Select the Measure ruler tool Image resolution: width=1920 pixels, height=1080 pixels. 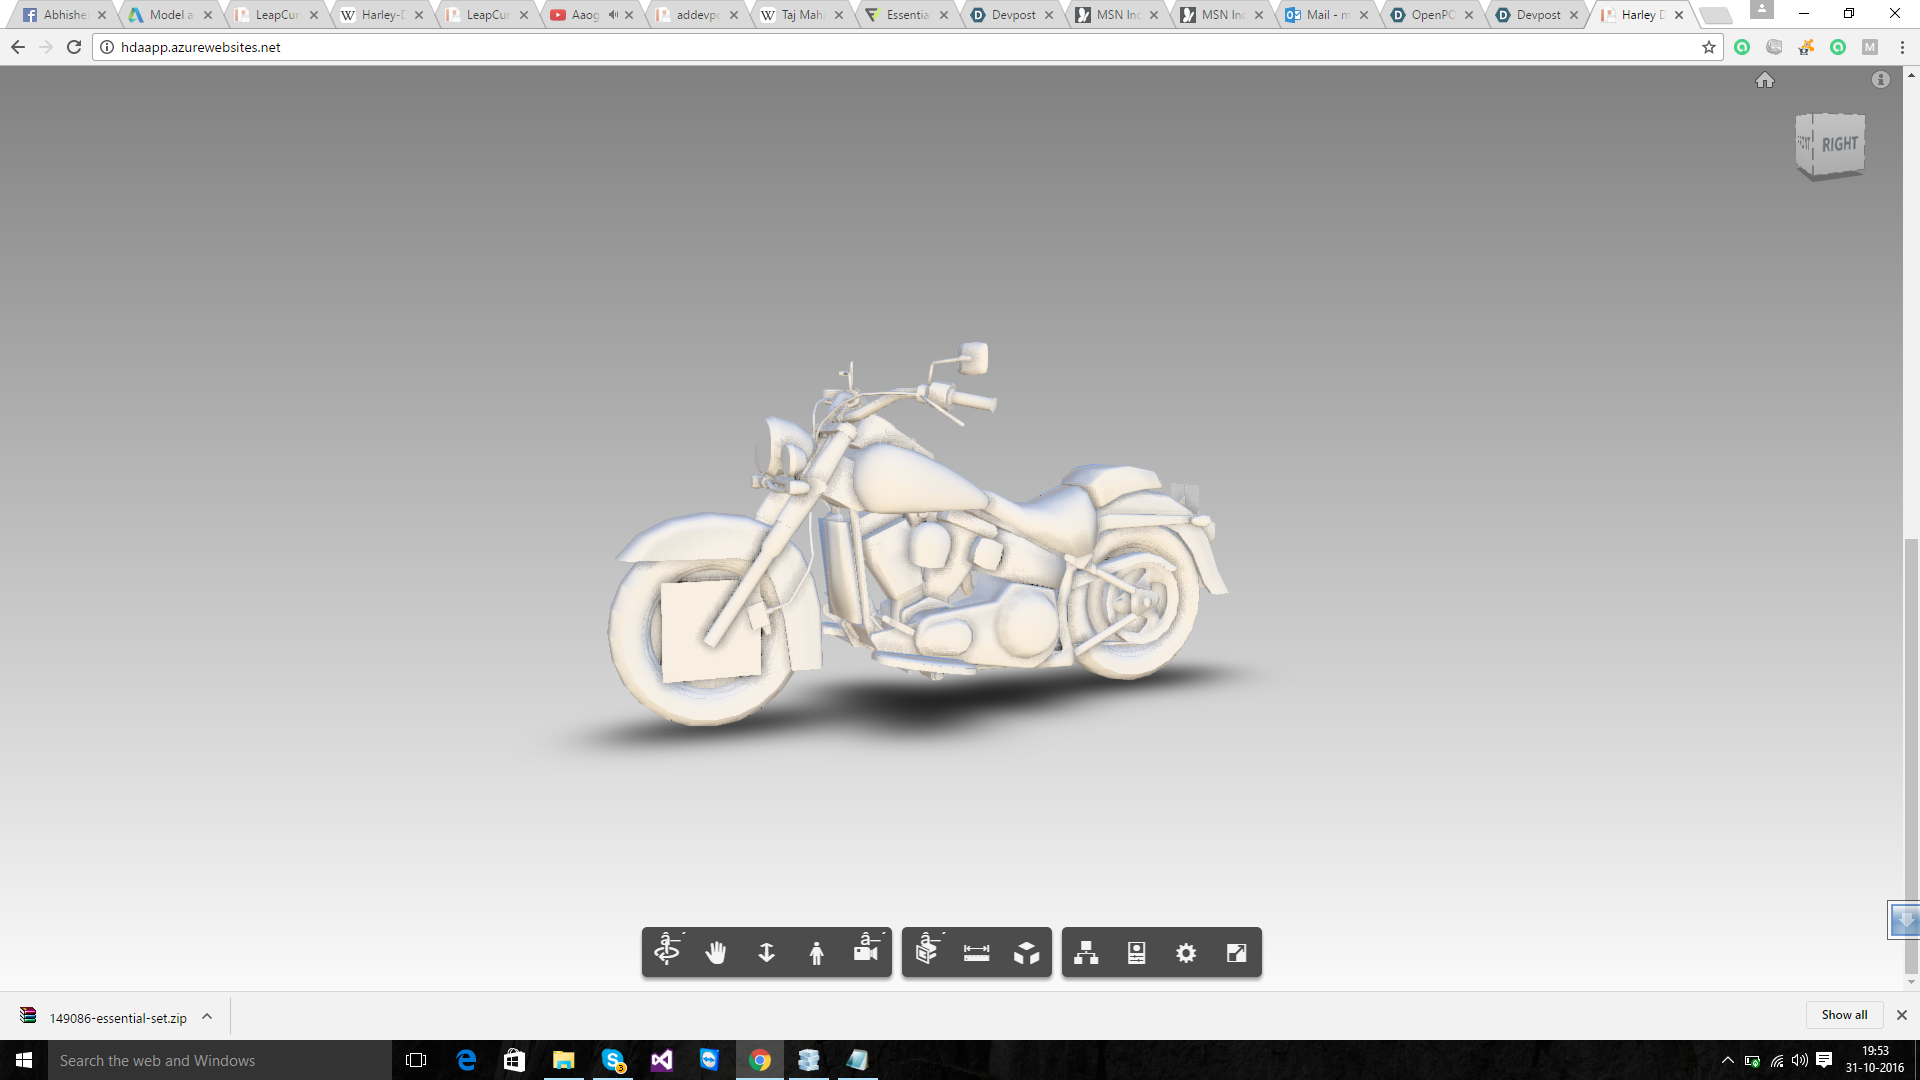tap(977, 952)
